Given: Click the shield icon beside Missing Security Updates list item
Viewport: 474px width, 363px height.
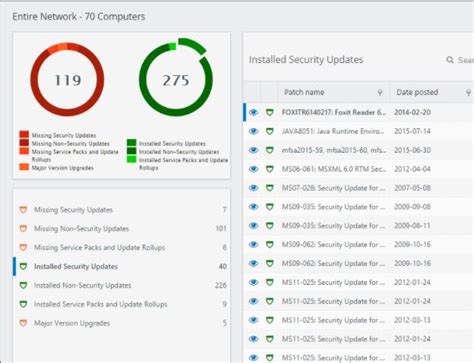Looking at the screenshot, I should click(23, 210).
